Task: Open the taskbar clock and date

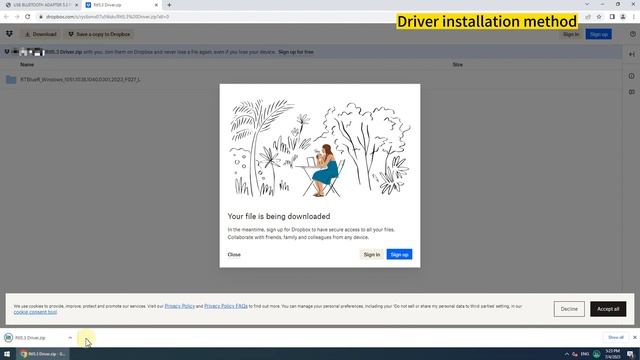Action: (612, 354)
